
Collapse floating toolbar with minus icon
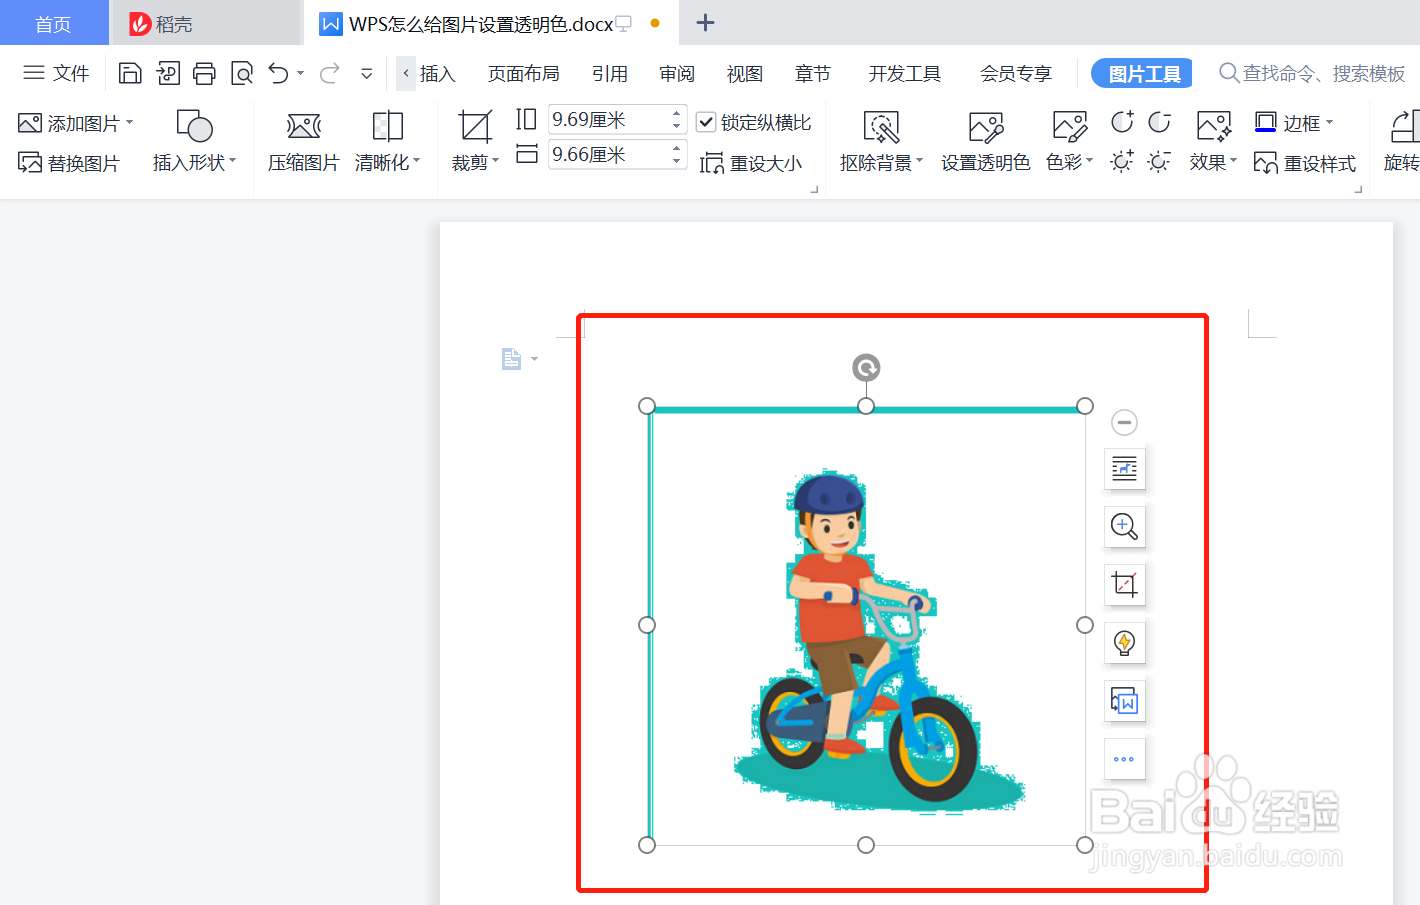(1124, 422)
